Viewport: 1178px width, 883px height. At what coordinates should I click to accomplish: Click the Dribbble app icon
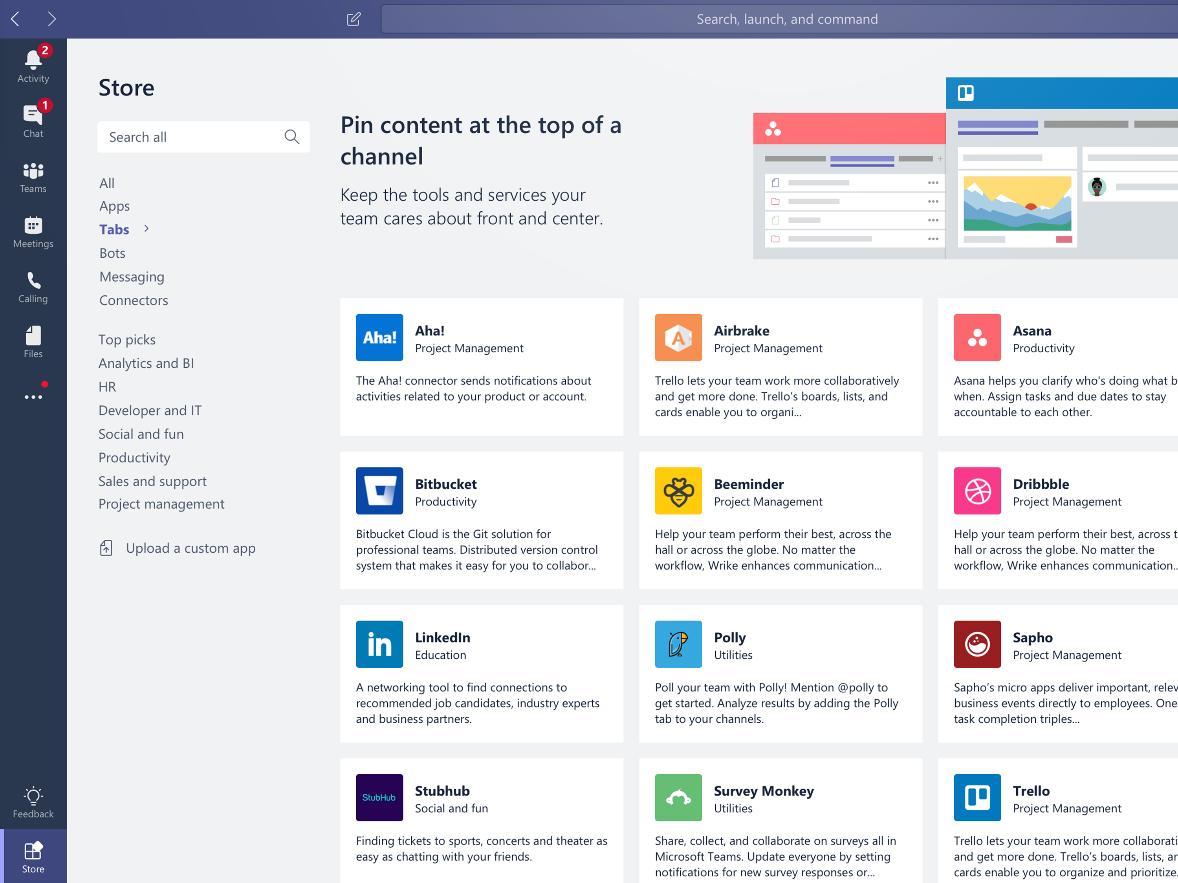pos(977,491)
